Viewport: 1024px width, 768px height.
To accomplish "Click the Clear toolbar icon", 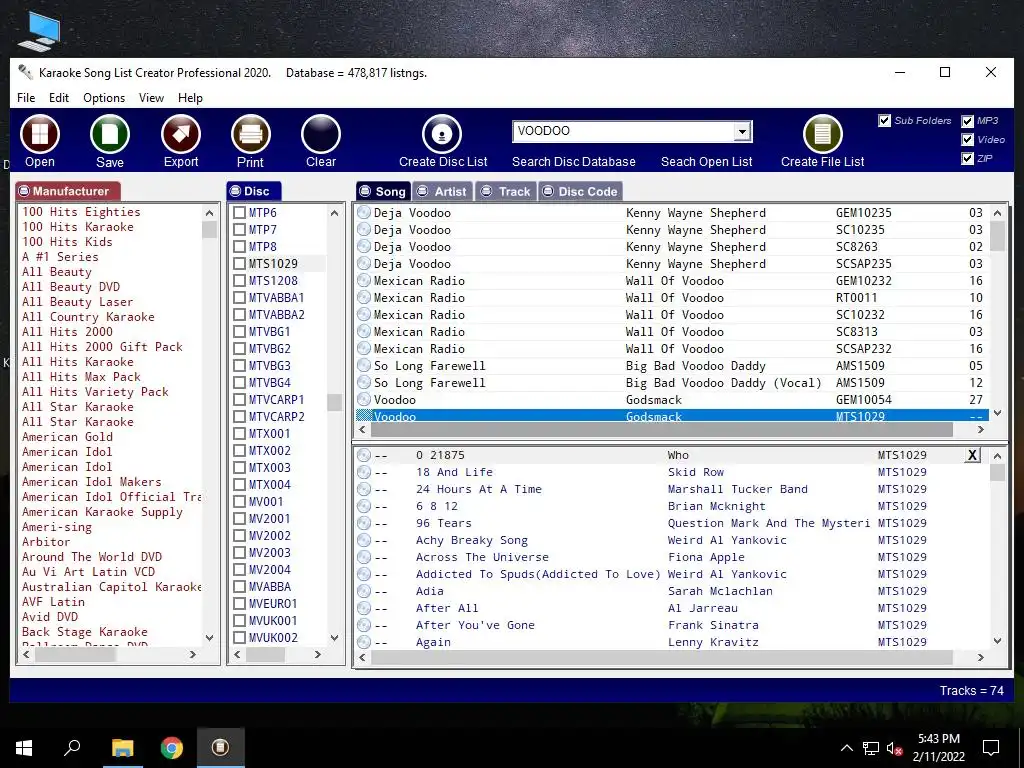I will [x=321, y=134].
